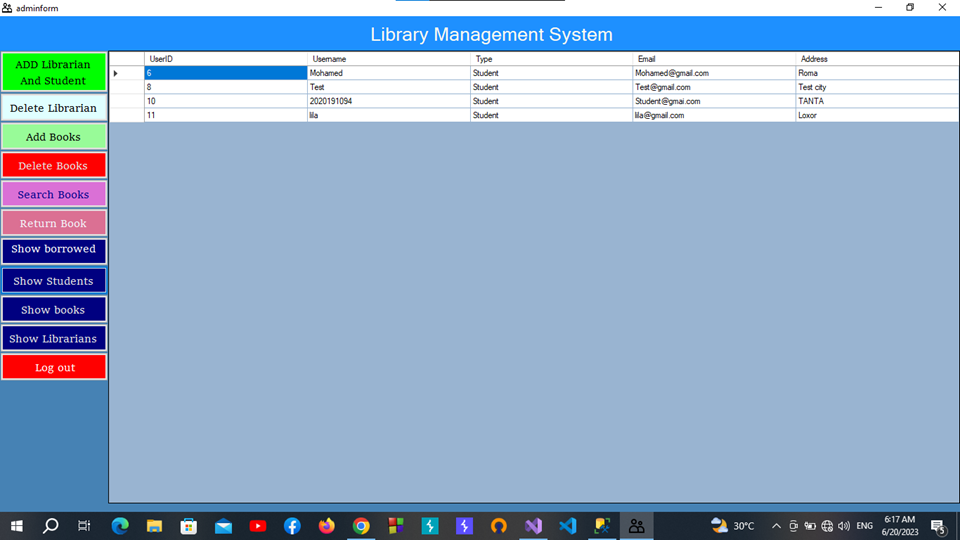Click the UserID column header
The image size is (960, 540).
[x=226, y=59]
